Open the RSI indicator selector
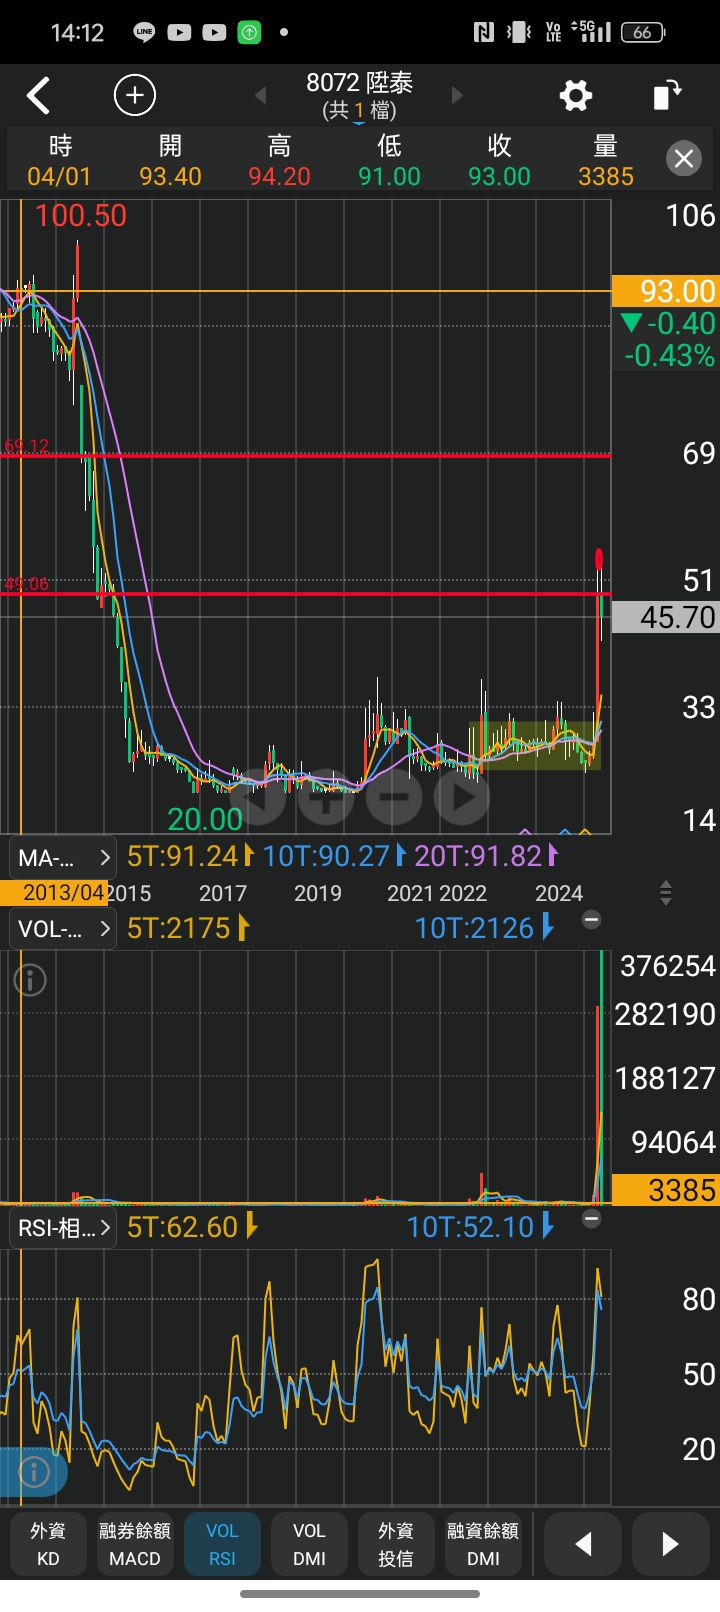This screenshot has width=720, height=1612. coord(62,1228)
